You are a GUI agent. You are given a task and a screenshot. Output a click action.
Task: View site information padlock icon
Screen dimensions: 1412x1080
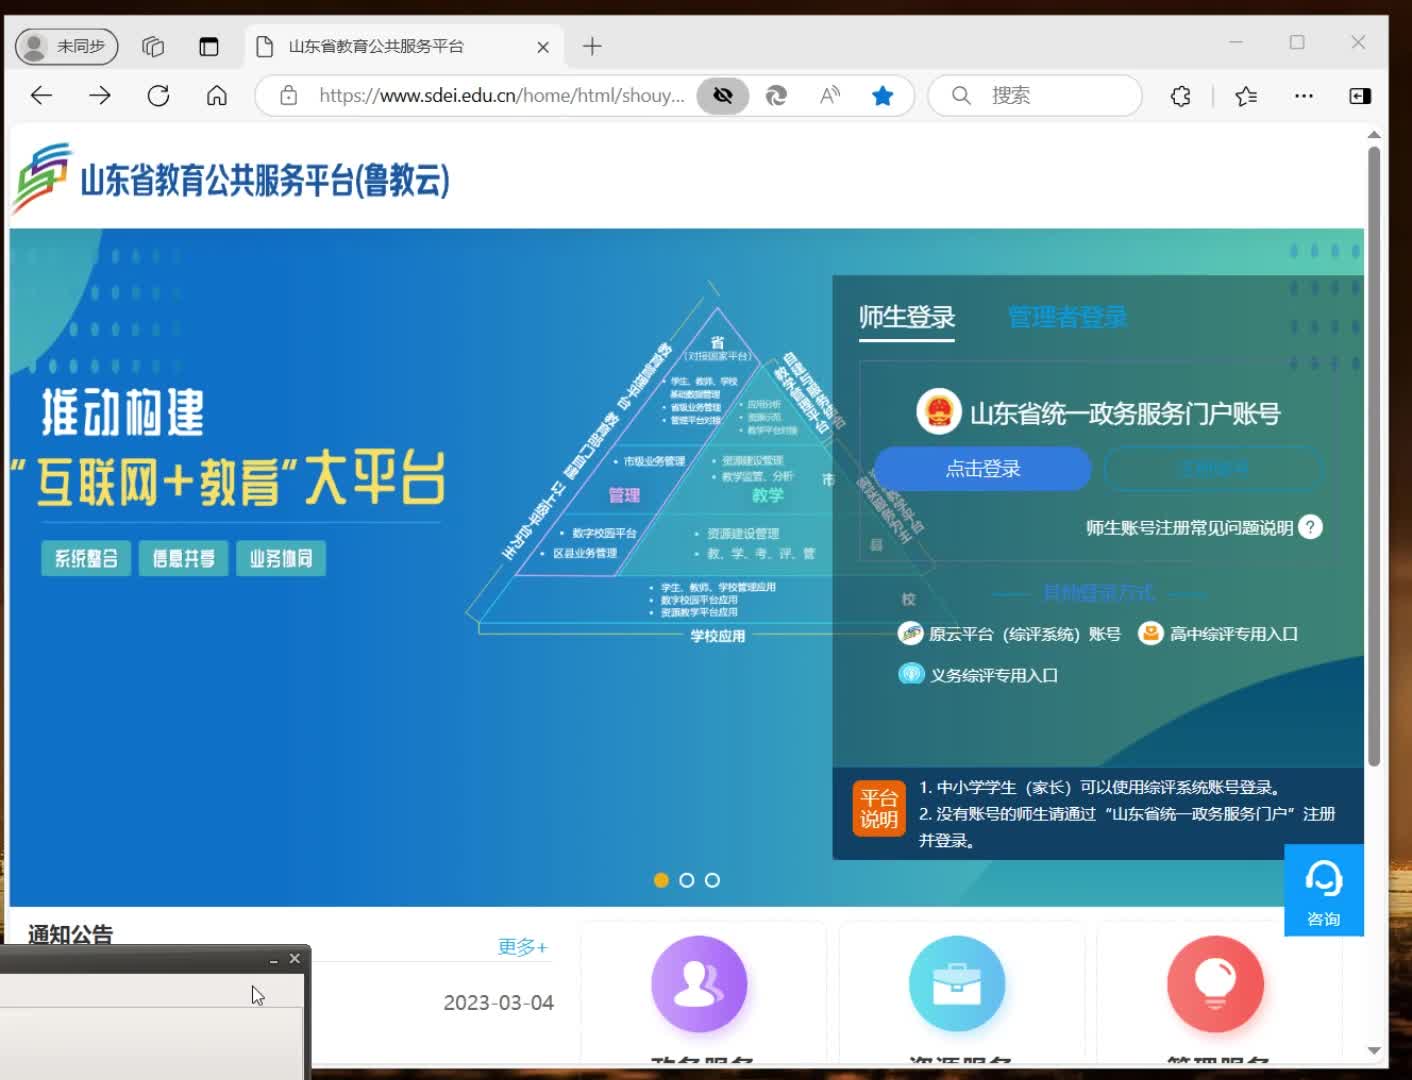coord(288,96)
